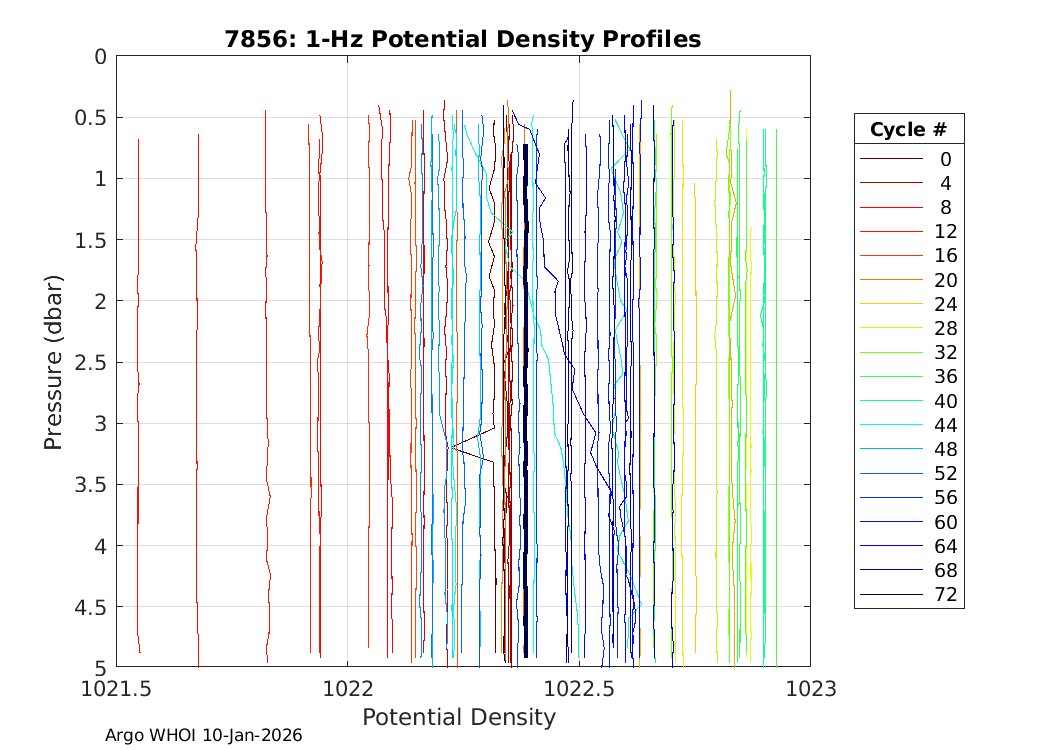Click the thick dark blue profile line

[525, 400]
